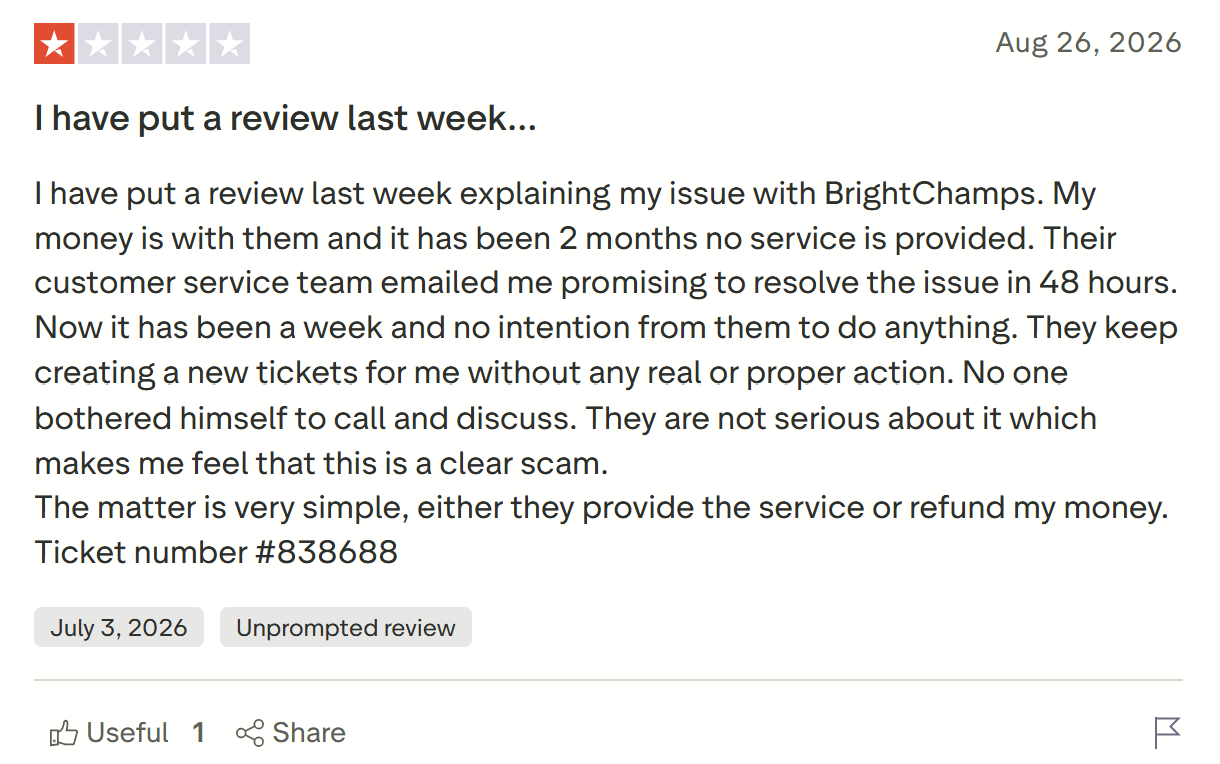Click the word BrightChamps in the review
This screenshot has height=764, width=1220.
[931, 193]
